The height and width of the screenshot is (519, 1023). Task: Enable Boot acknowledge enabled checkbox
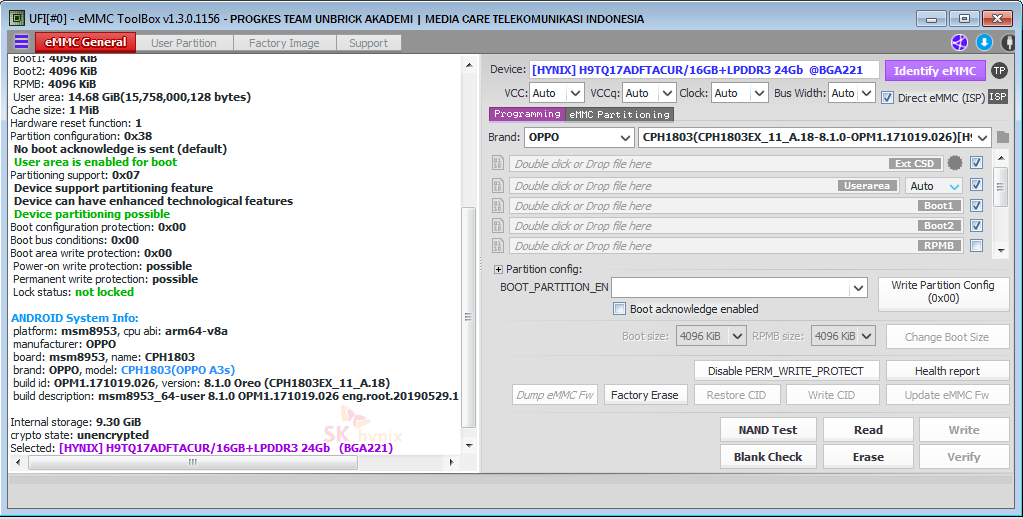click(619, 309)
